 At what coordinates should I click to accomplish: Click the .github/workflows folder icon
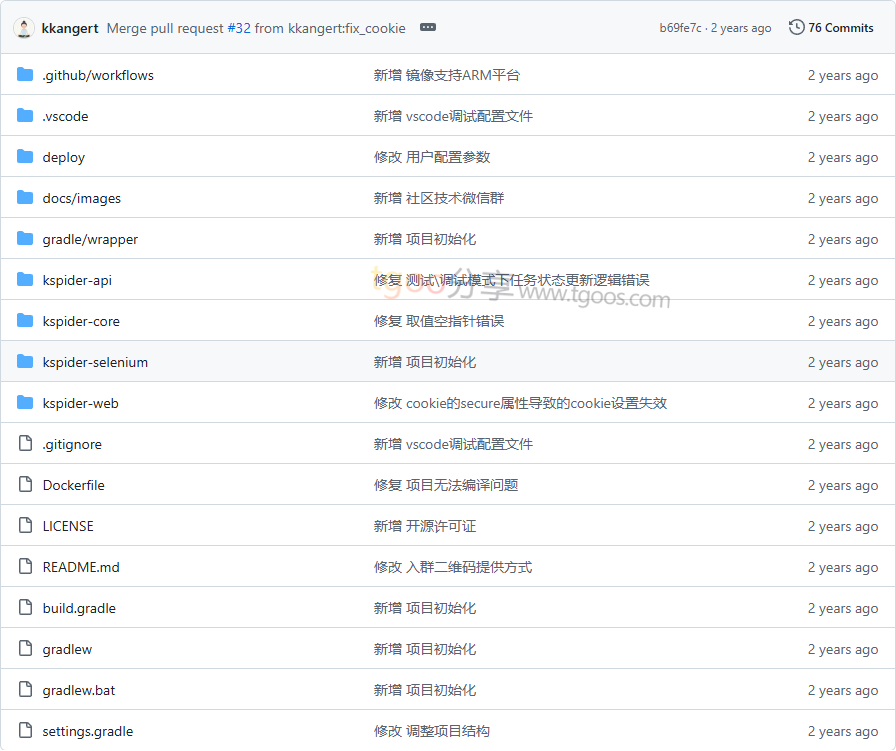[25, 75]
